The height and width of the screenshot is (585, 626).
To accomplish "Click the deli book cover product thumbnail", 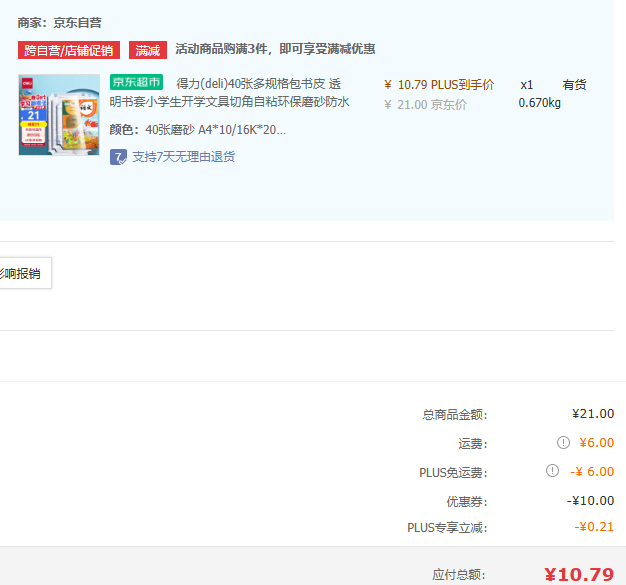I will [59, 115].
